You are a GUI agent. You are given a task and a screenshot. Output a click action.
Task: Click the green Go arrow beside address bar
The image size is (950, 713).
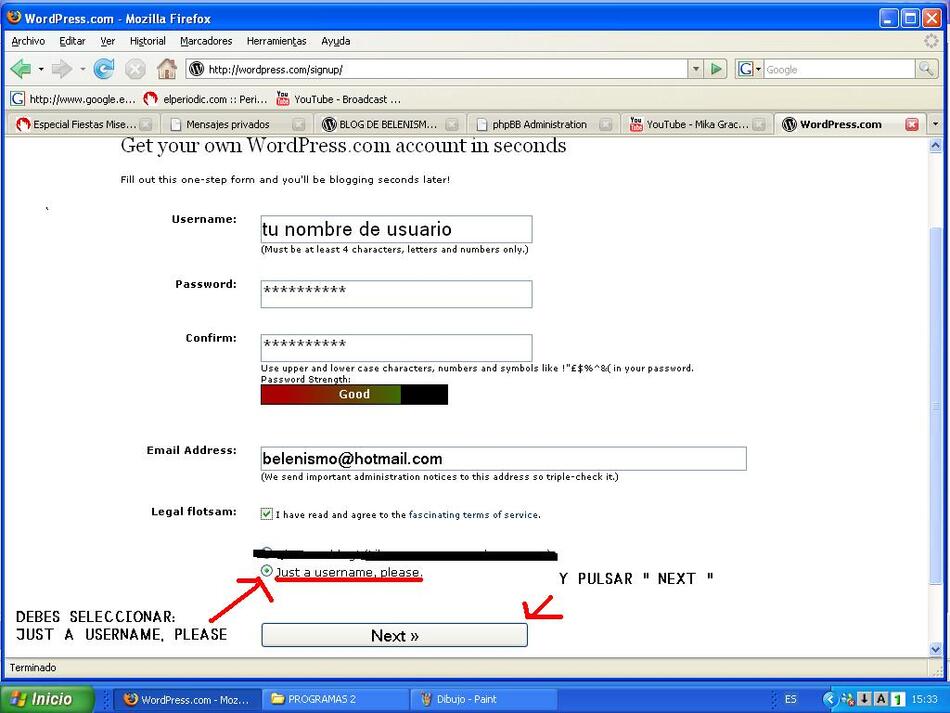pos(716,69)
